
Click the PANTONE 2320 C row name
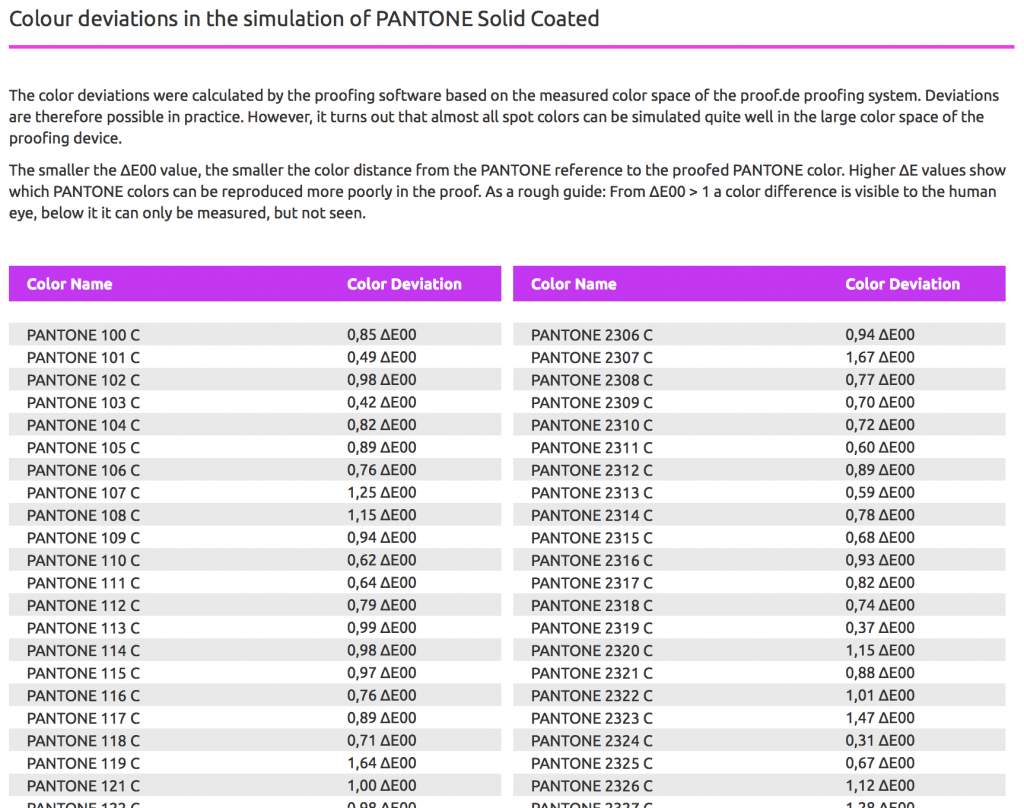pyautogui.click(x=592, y=651)
